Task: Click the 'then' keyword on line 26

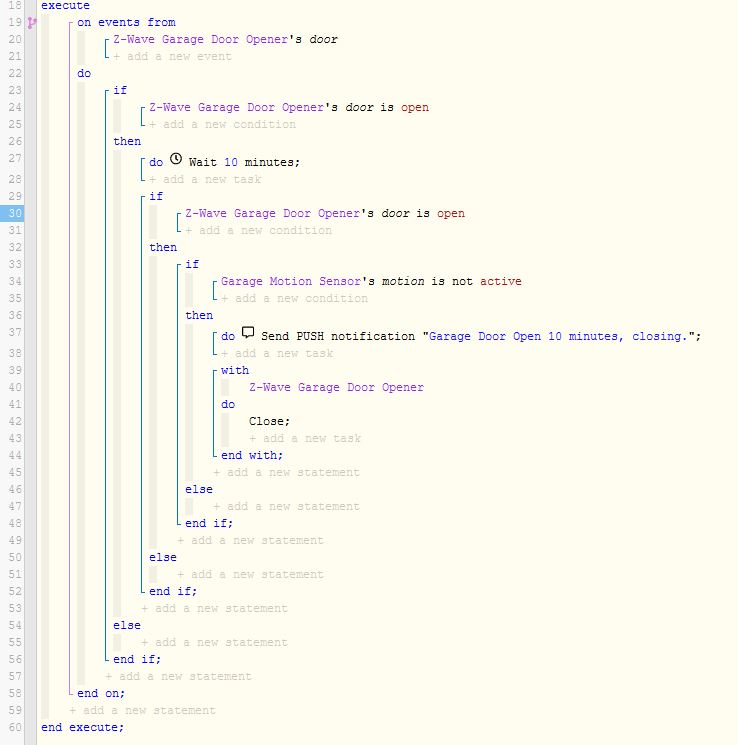Action: click(x=127, y=142)
